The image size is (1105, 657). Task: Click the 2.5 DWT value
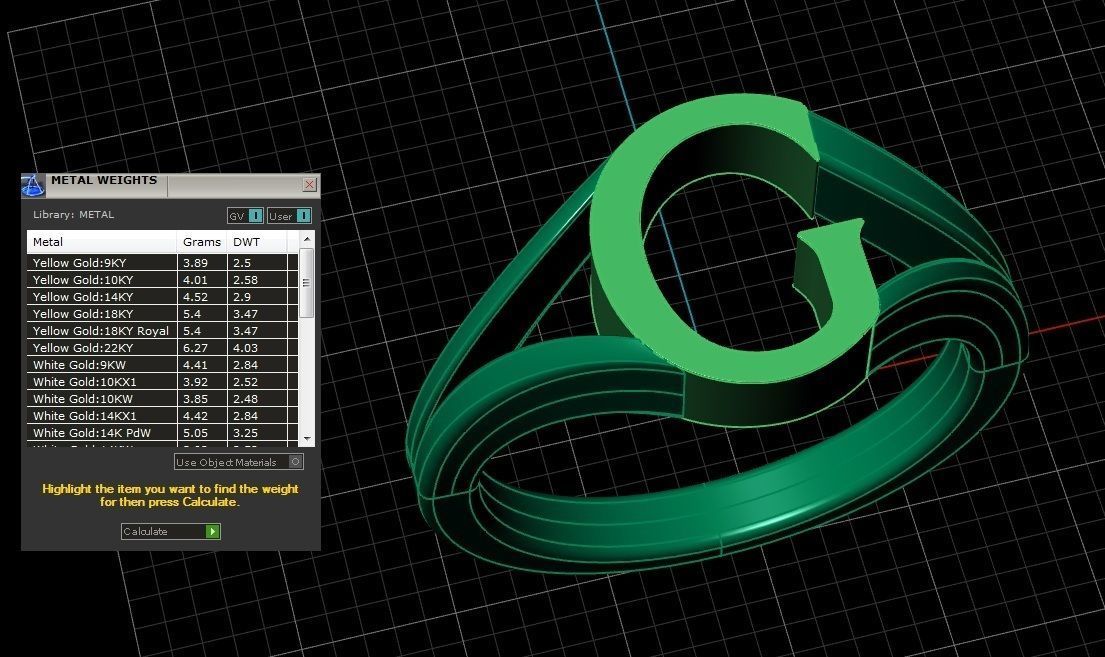242,263
